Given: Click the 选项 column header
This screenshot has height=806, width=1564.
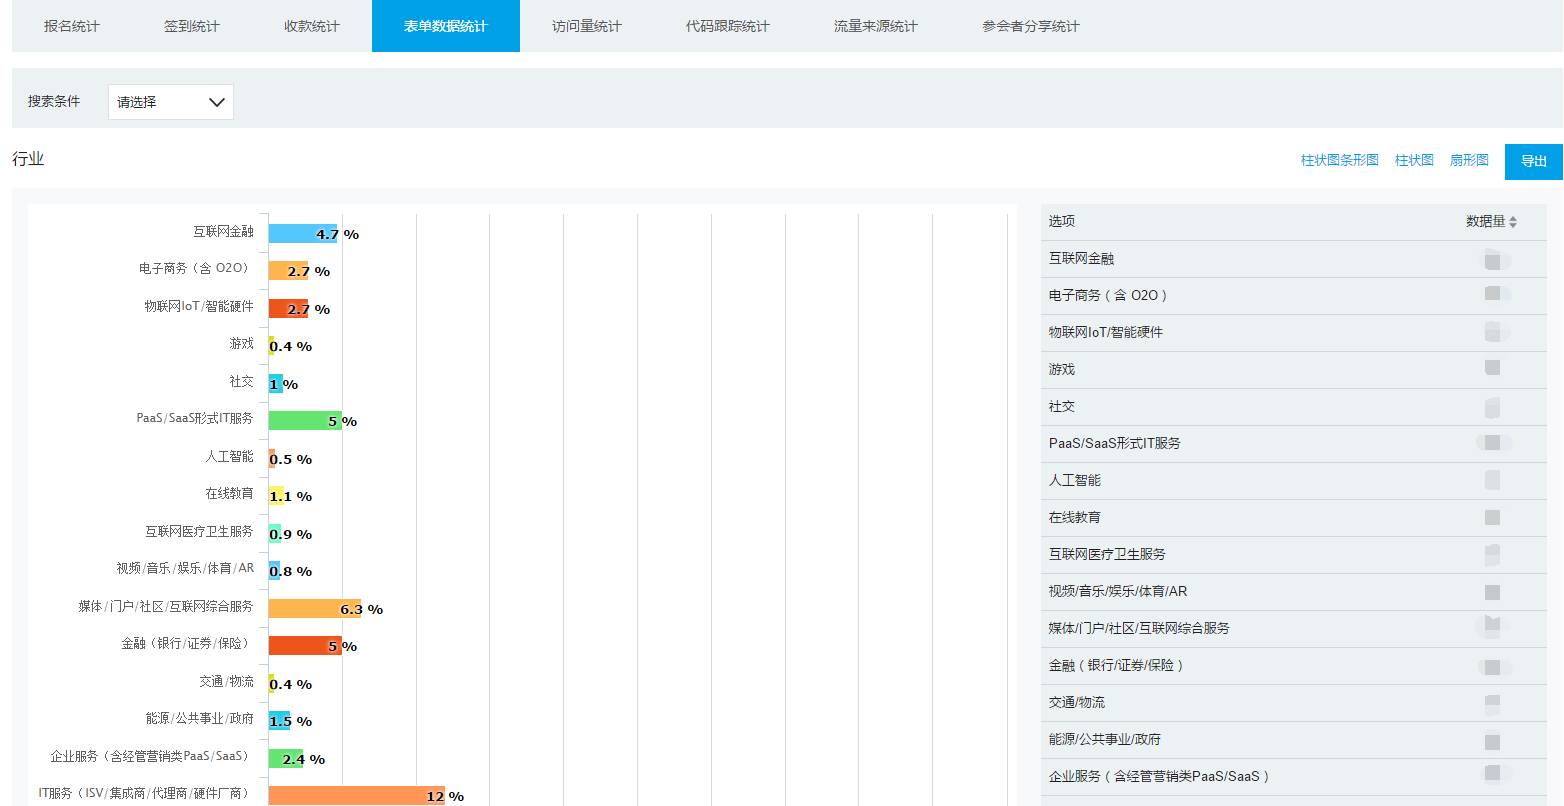Looking at the screenshot, I should tap(1062, 222).
